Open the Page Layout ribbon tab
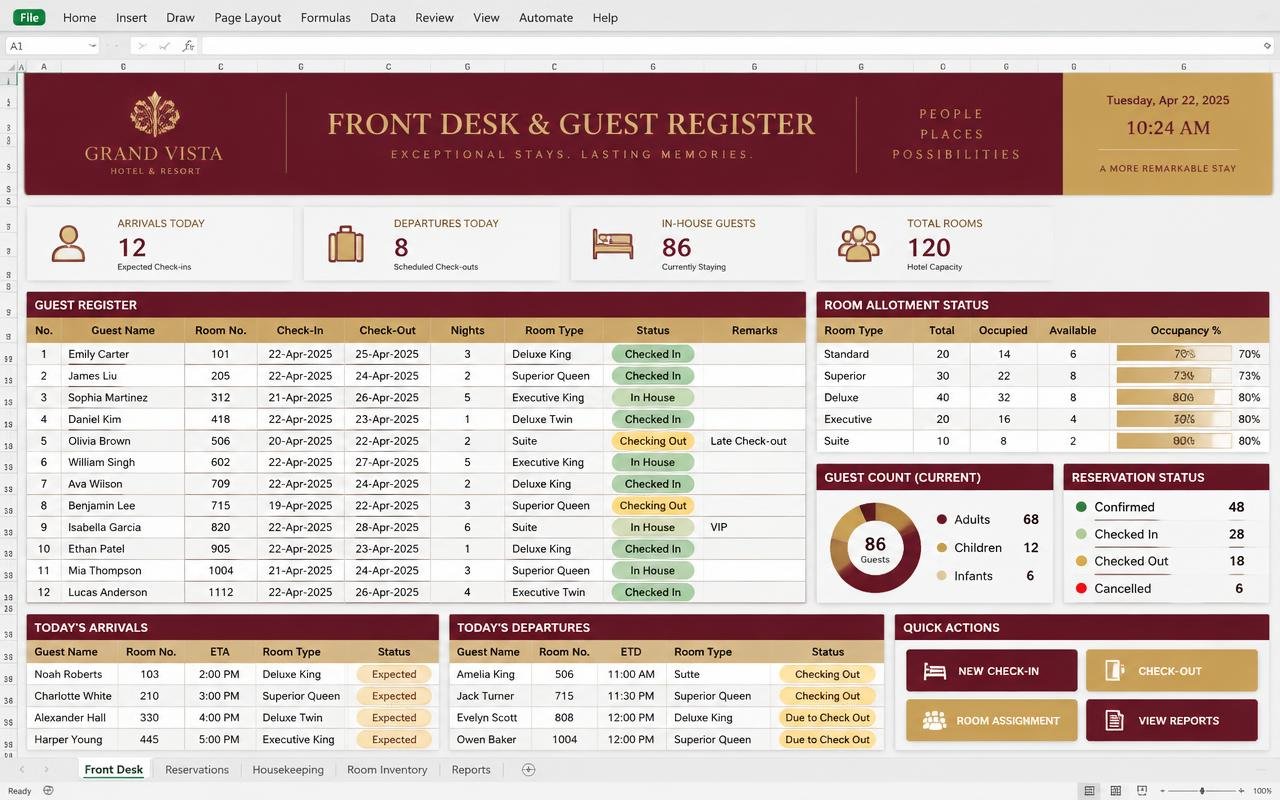The height and width of the screenshot is (800, 1280). [x=248, y=17]
